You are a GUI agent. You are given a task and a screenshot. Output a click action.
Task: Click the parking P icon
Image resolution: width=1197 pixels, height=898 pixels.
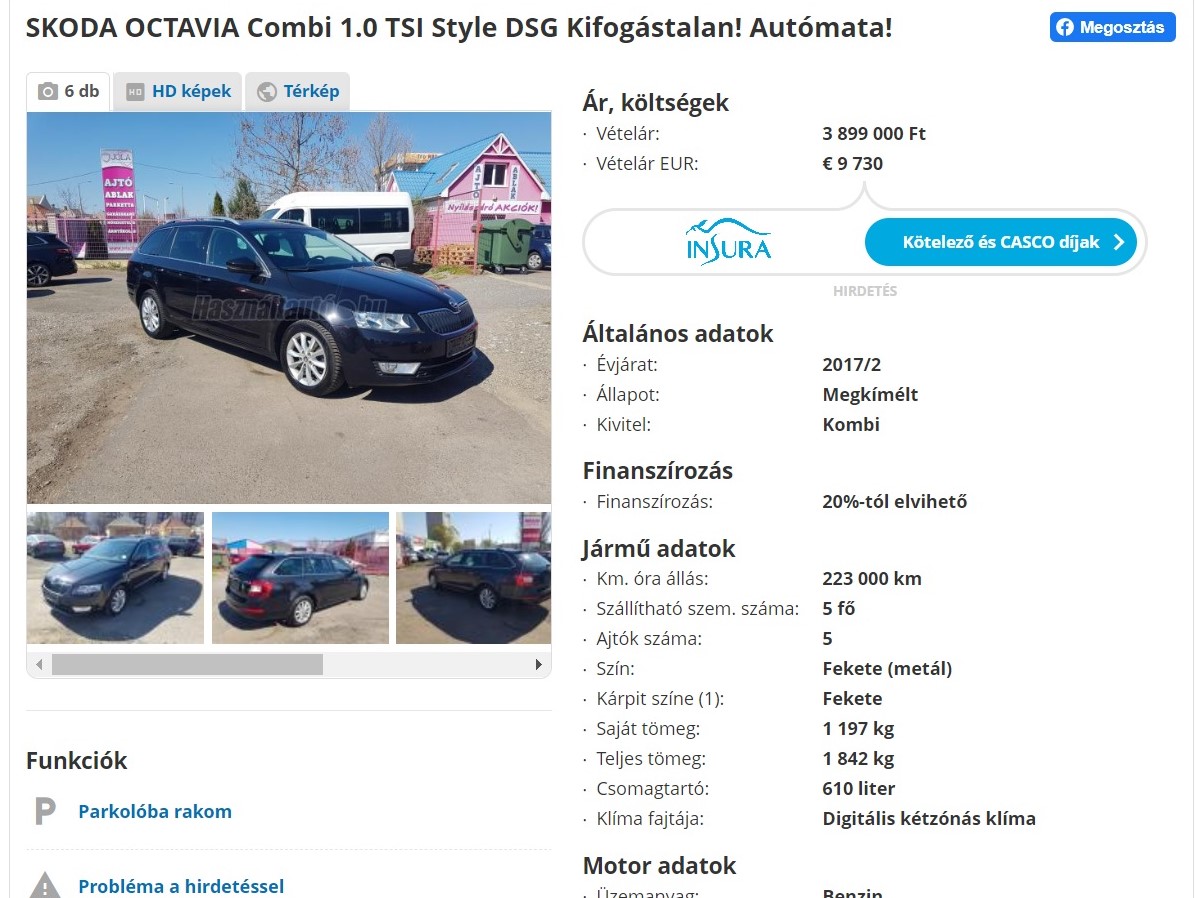coord(45,811)
